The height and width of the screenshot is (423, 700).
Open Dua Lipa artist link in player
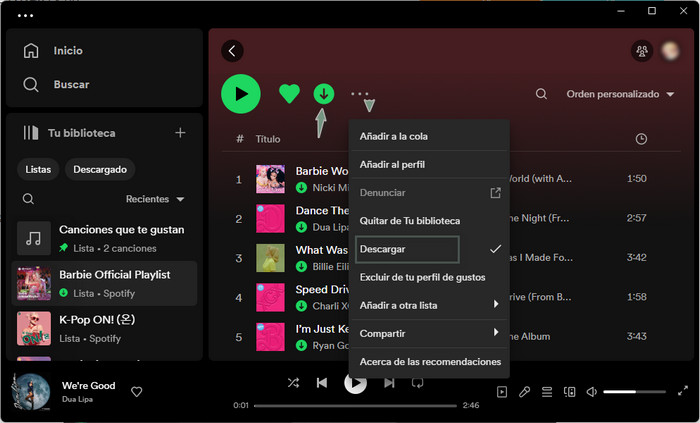pyautogui.click(x=77, y=399)
